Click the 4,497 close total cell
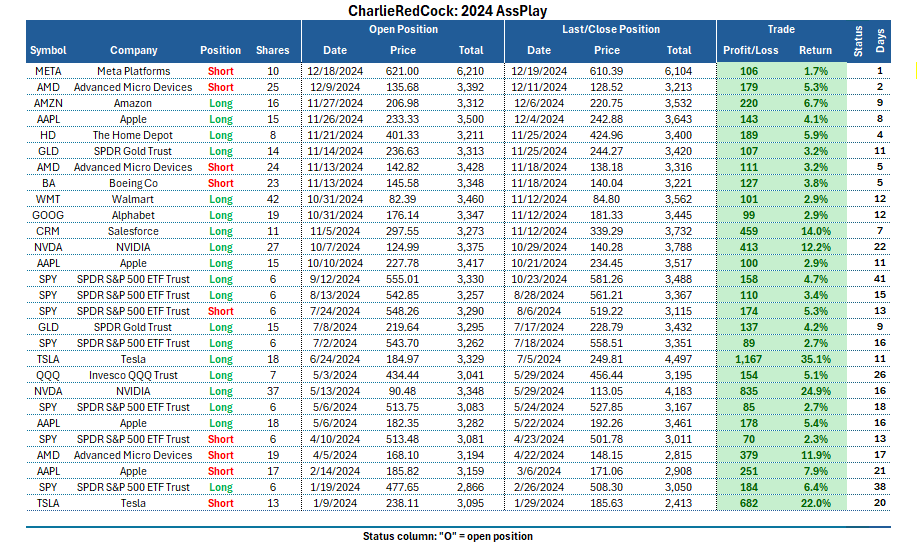Image resolution: width=917 pixels, height=544 pixels. coord(678,359)
